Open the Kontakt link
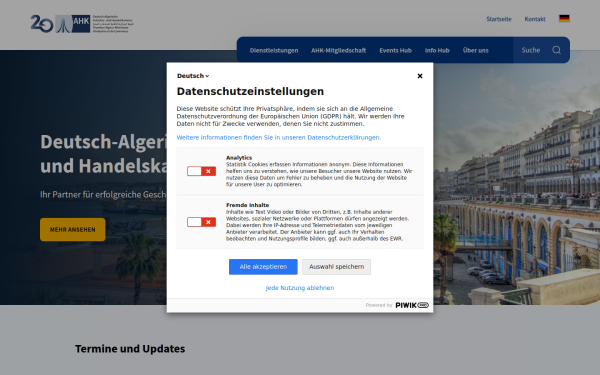The width and height of the screenshot is (600, 375). 535,19
